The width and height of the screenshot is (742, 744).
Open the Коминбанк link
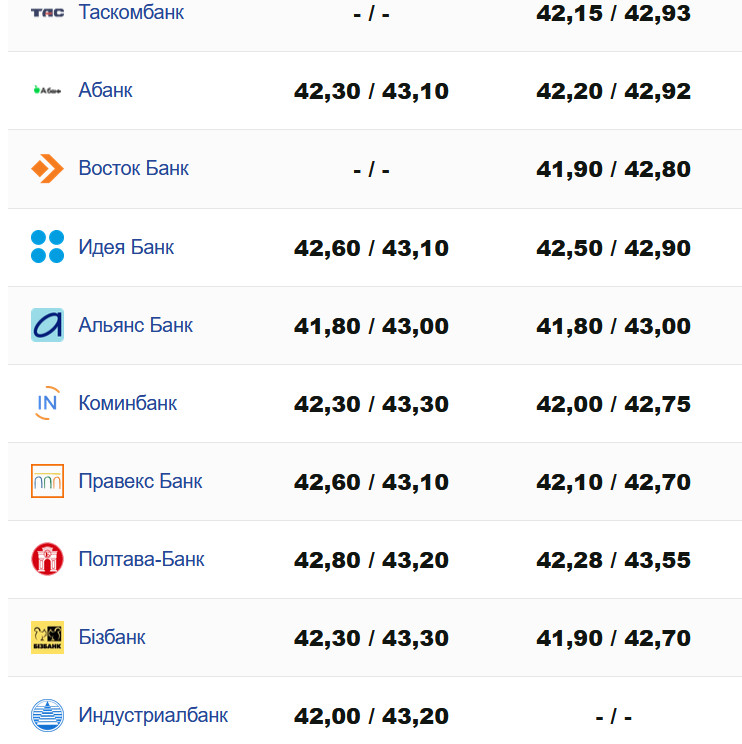(127, 403)
